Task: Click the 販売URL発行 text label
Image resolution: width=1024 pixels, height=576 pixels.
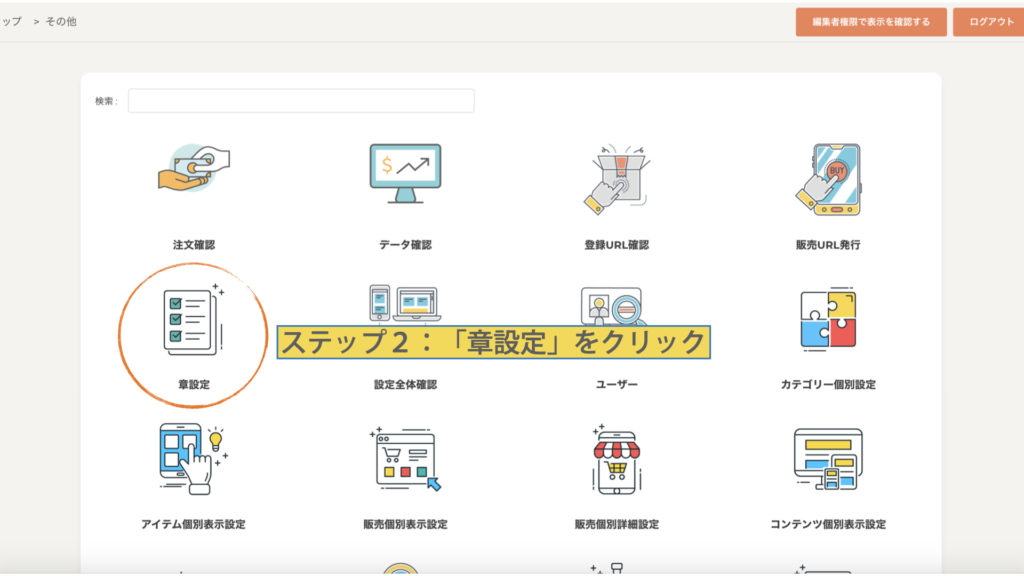Action: [x=828, y=245]
